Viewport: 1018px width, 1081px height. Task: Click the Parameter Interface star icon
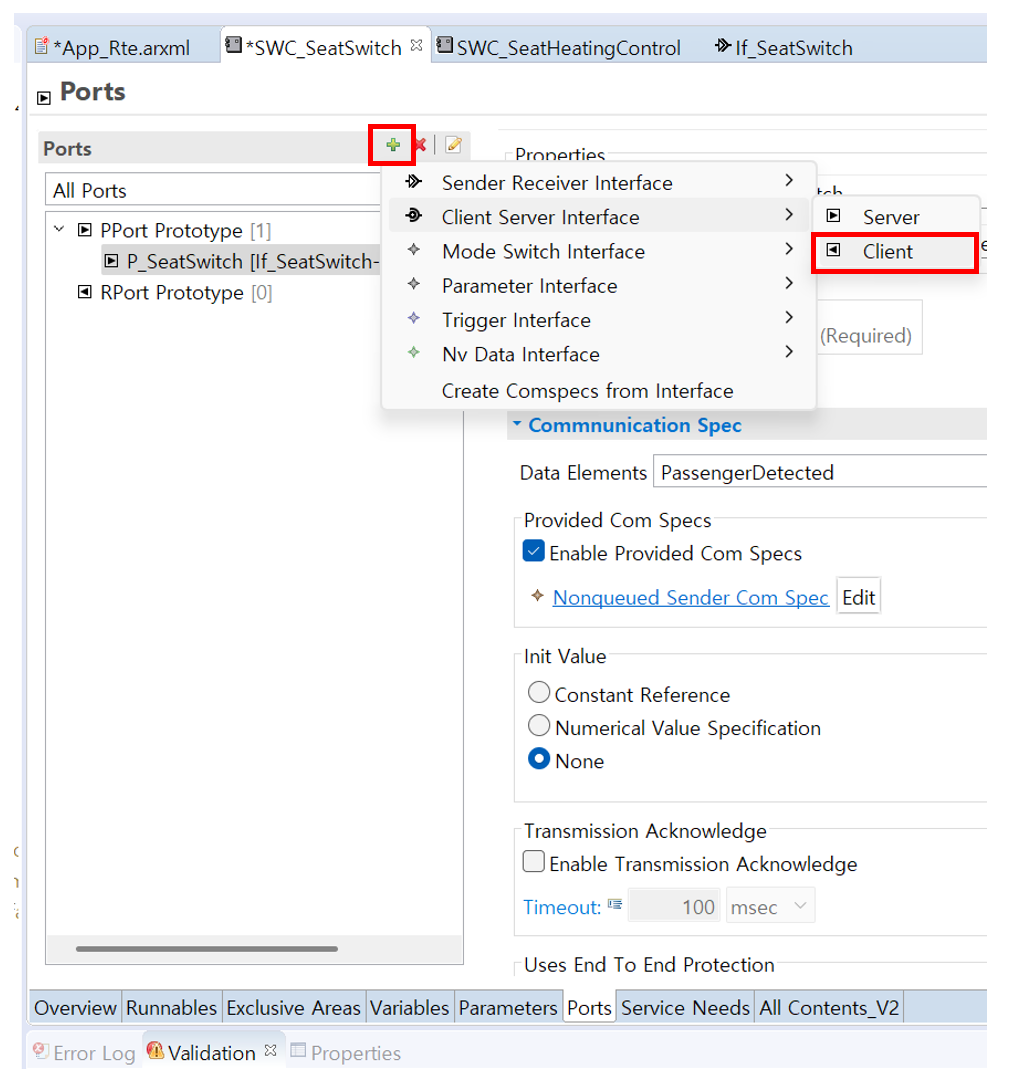point(414,283)
